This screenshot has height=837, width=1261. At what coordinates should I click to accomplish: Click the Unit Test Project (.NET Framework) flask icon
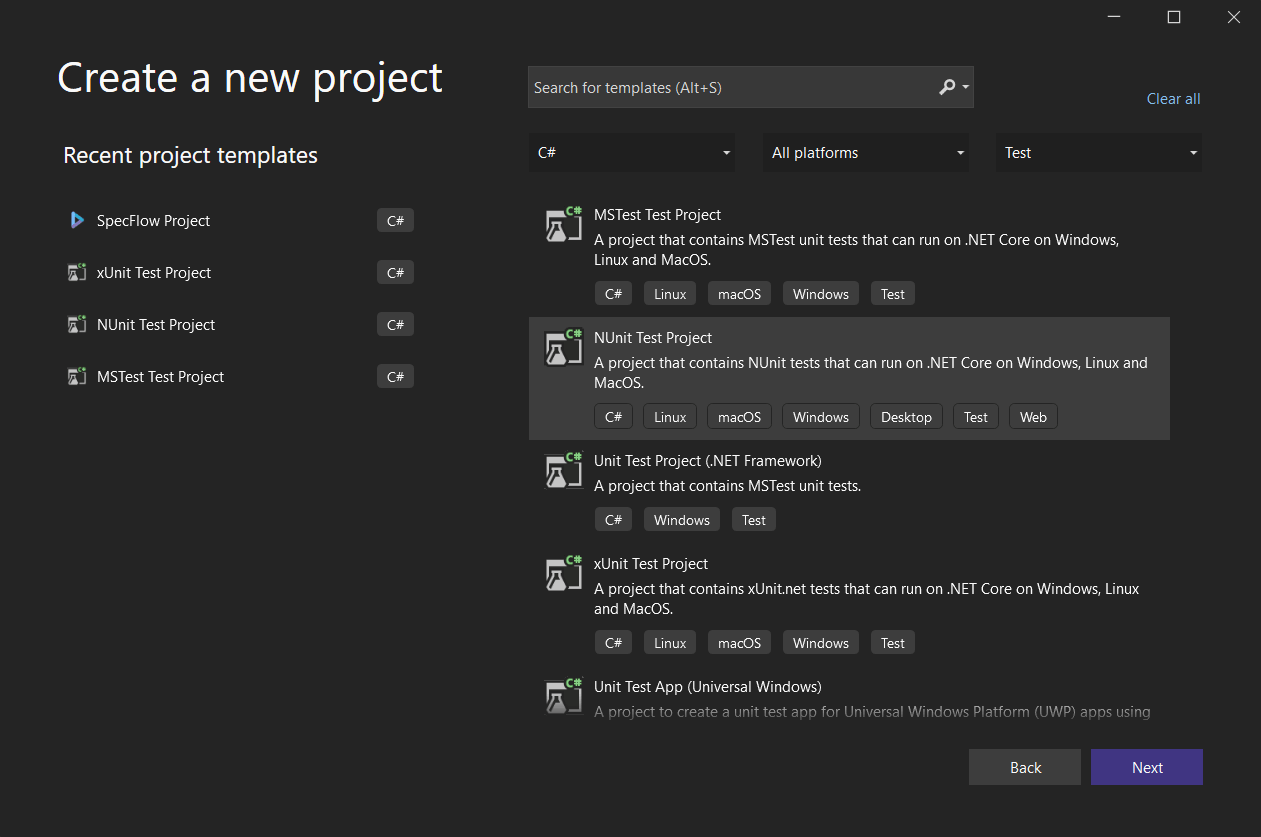pyautogui.click(x=563, y=470)
